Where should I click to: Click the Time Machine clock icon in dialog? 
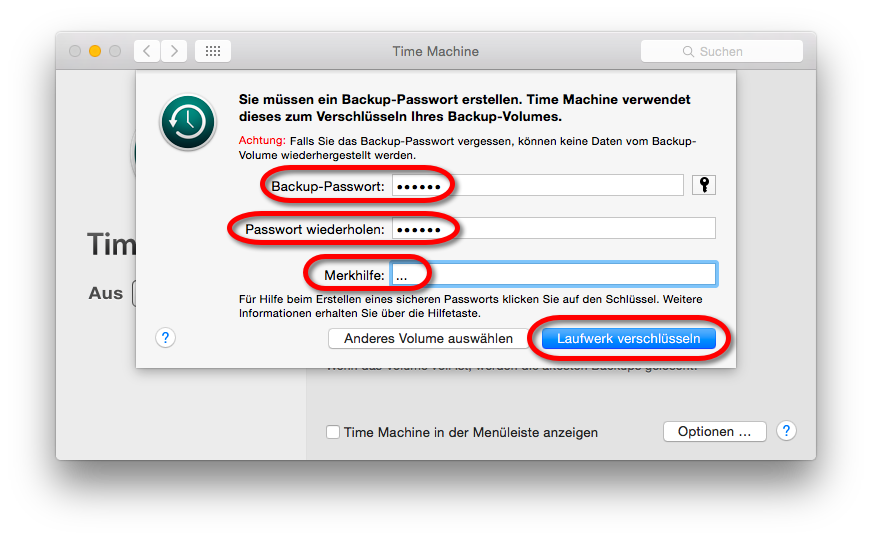click(187, 122)
